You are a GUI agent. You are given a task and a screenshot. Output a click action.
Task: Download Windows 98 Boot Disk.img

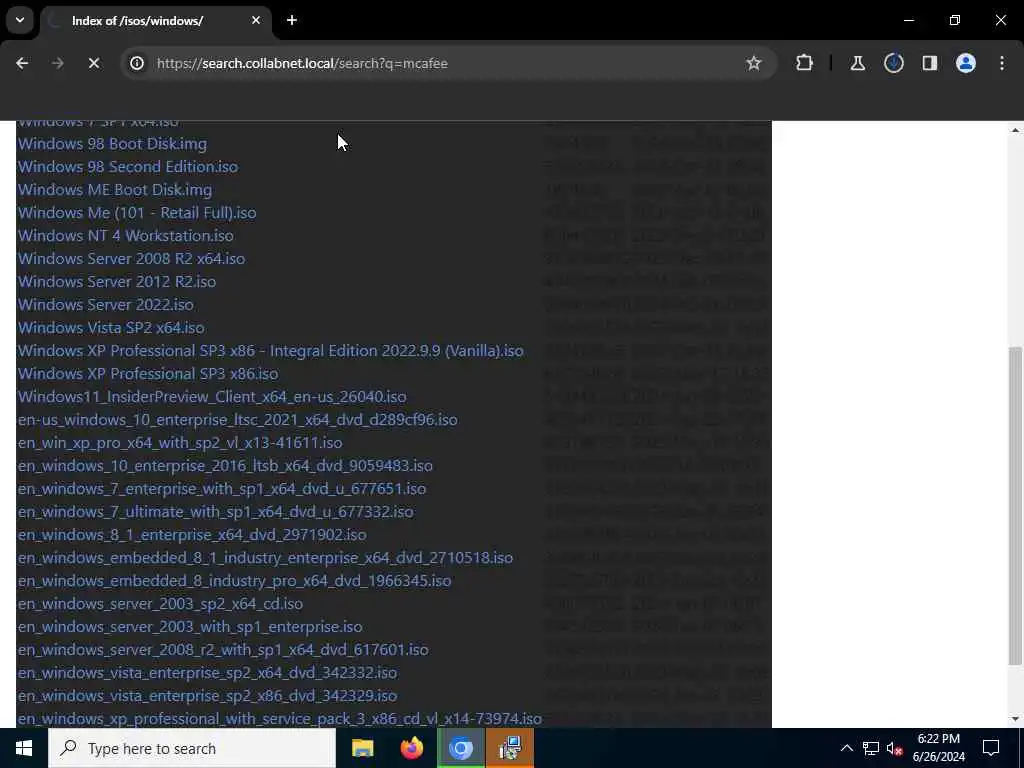pos(112,144)
